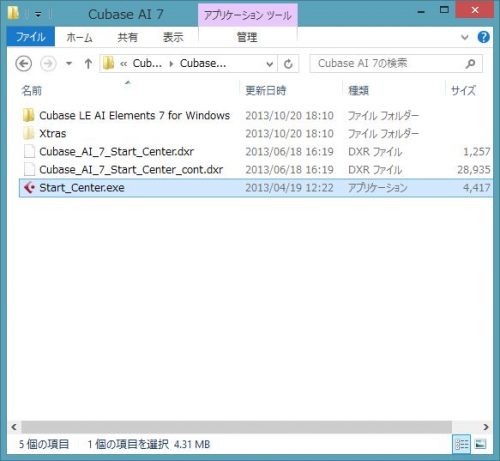The height and width of the screenshot is (461, 500).
Task: Open the recent locations dropdown arrow
Action: point(69,63)
